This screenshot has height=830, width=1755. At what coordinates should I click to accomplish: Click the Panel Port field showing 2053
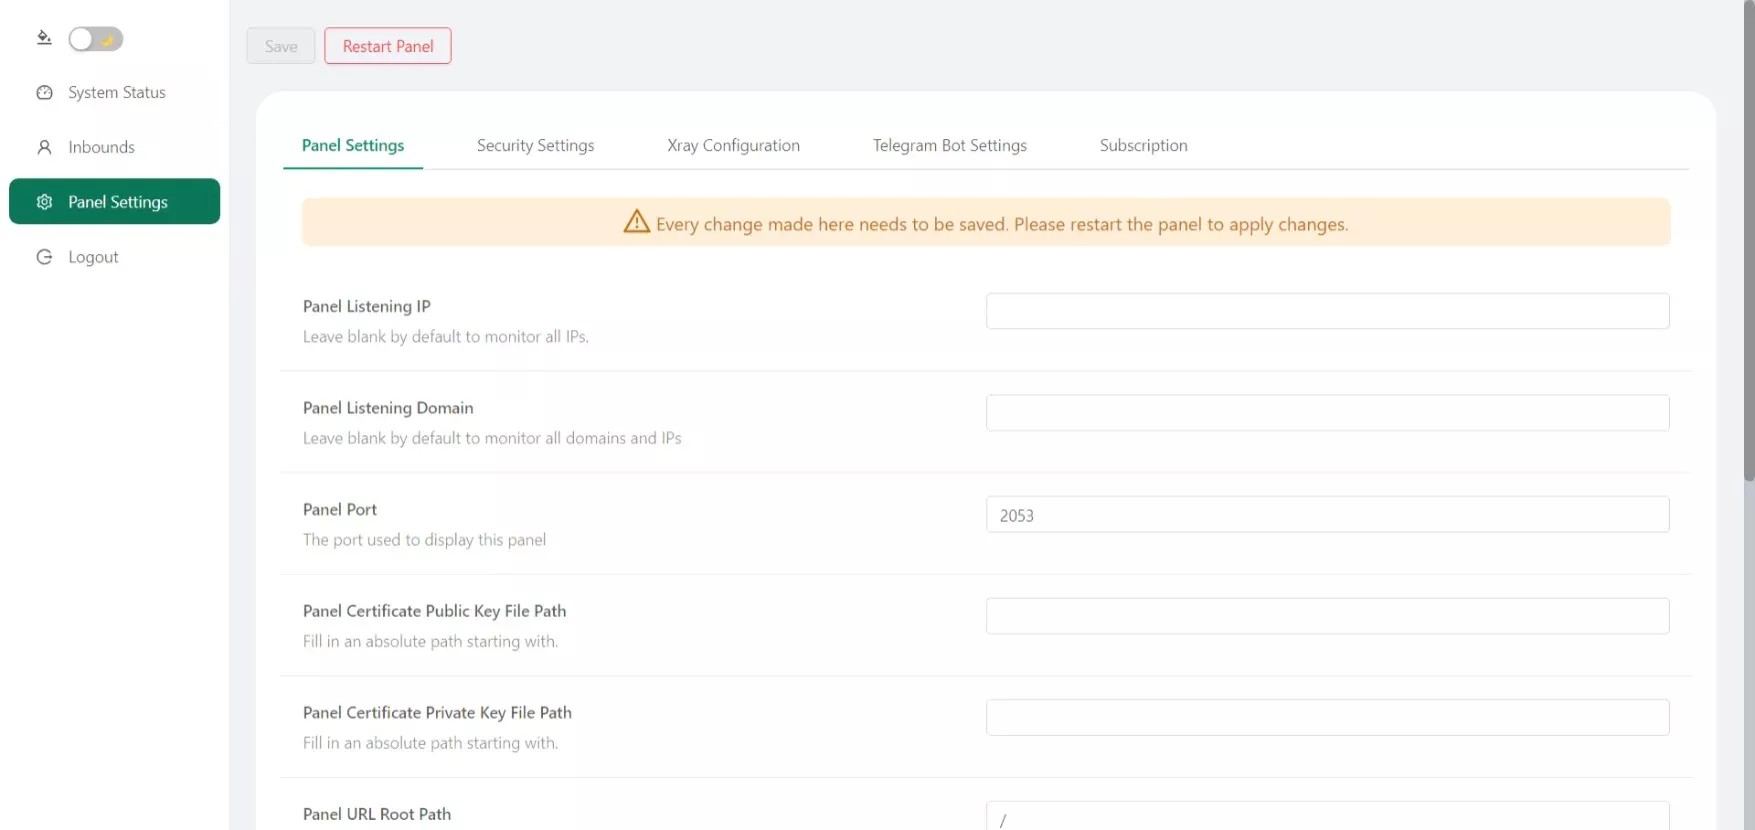tap(1328, 515)
